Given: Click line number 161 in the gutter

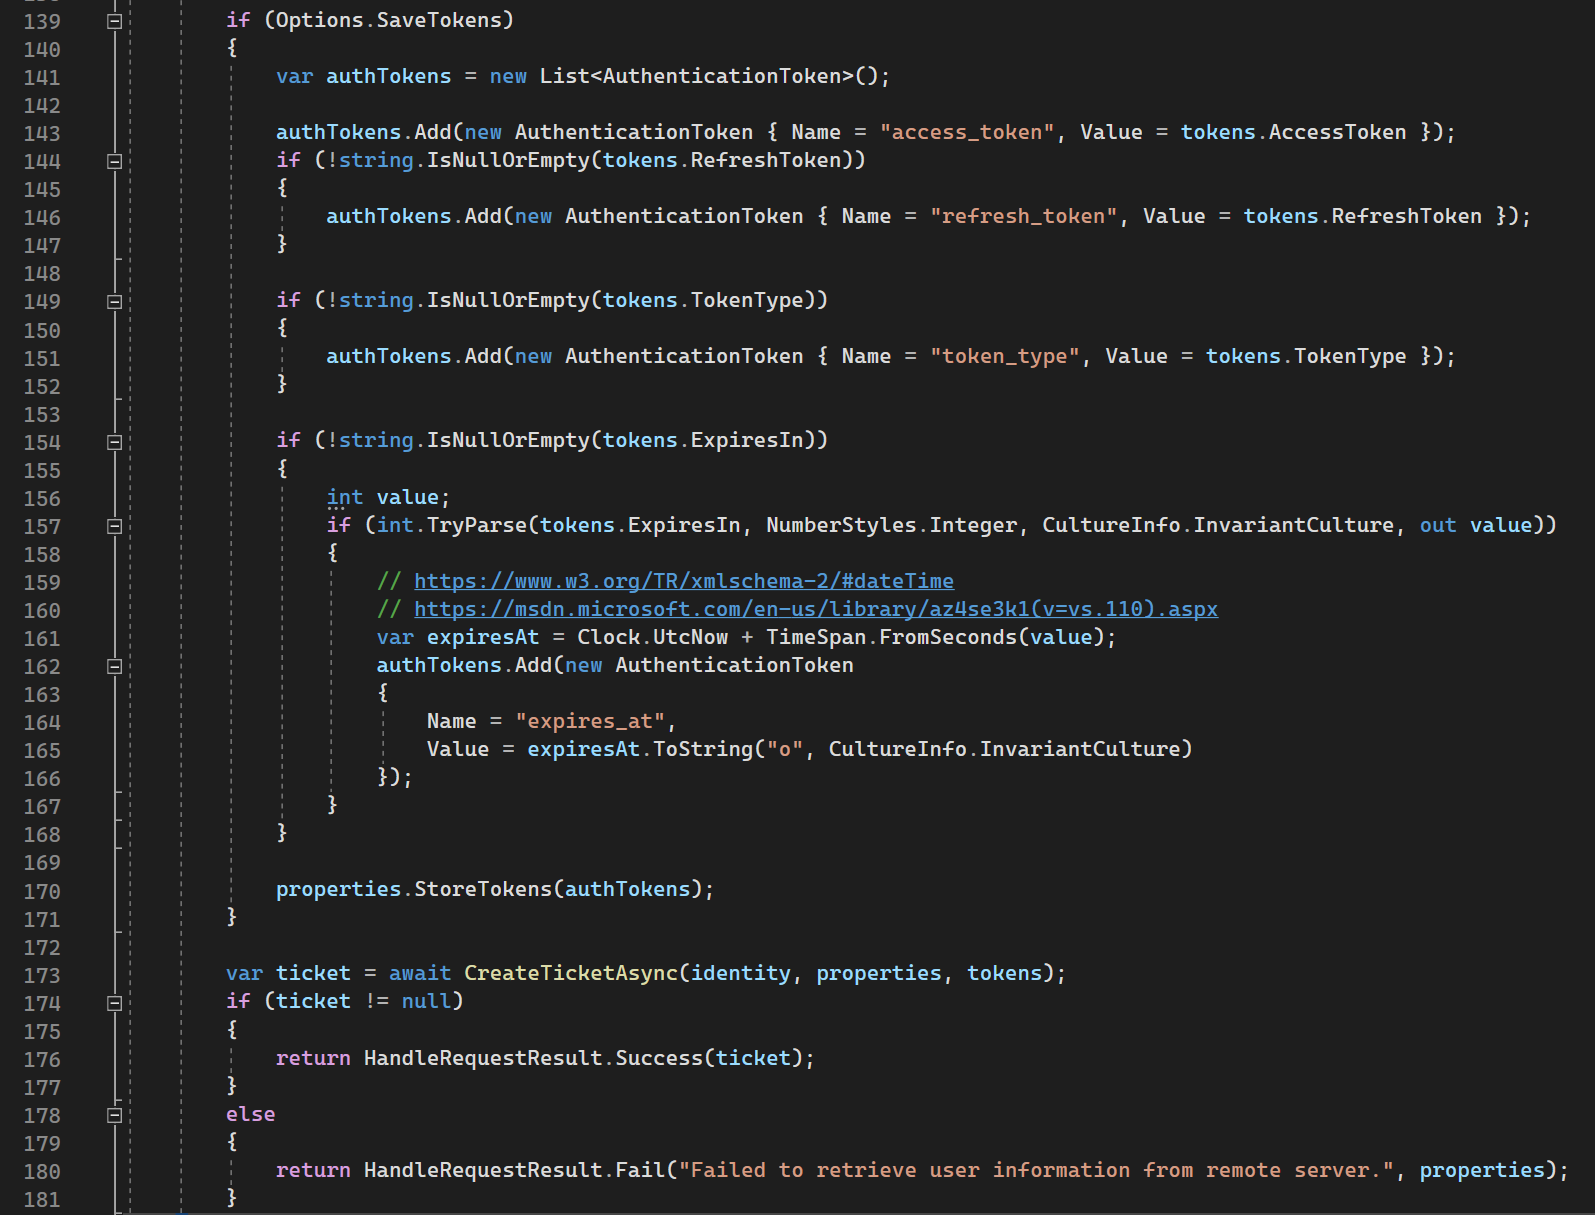Looking at the screenshot, I should click(42, 638).
